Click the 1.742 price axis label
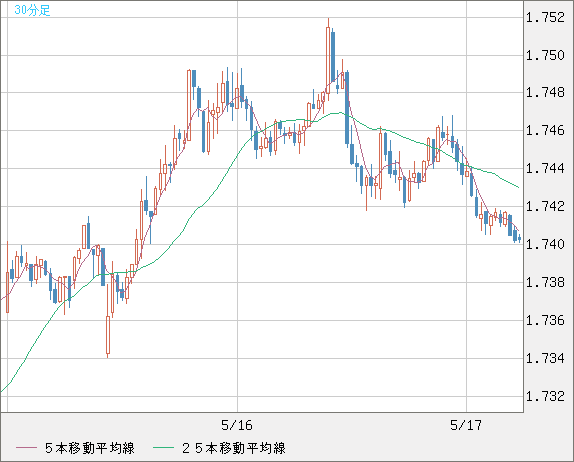This screenshot has width=574, height=462. 545,206
